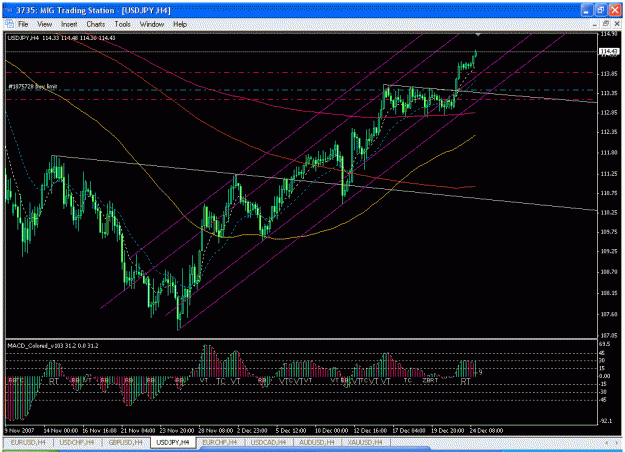Switch to the XAUUSD,H4 chart tab
625x452 pixels.
click(365, 442)
